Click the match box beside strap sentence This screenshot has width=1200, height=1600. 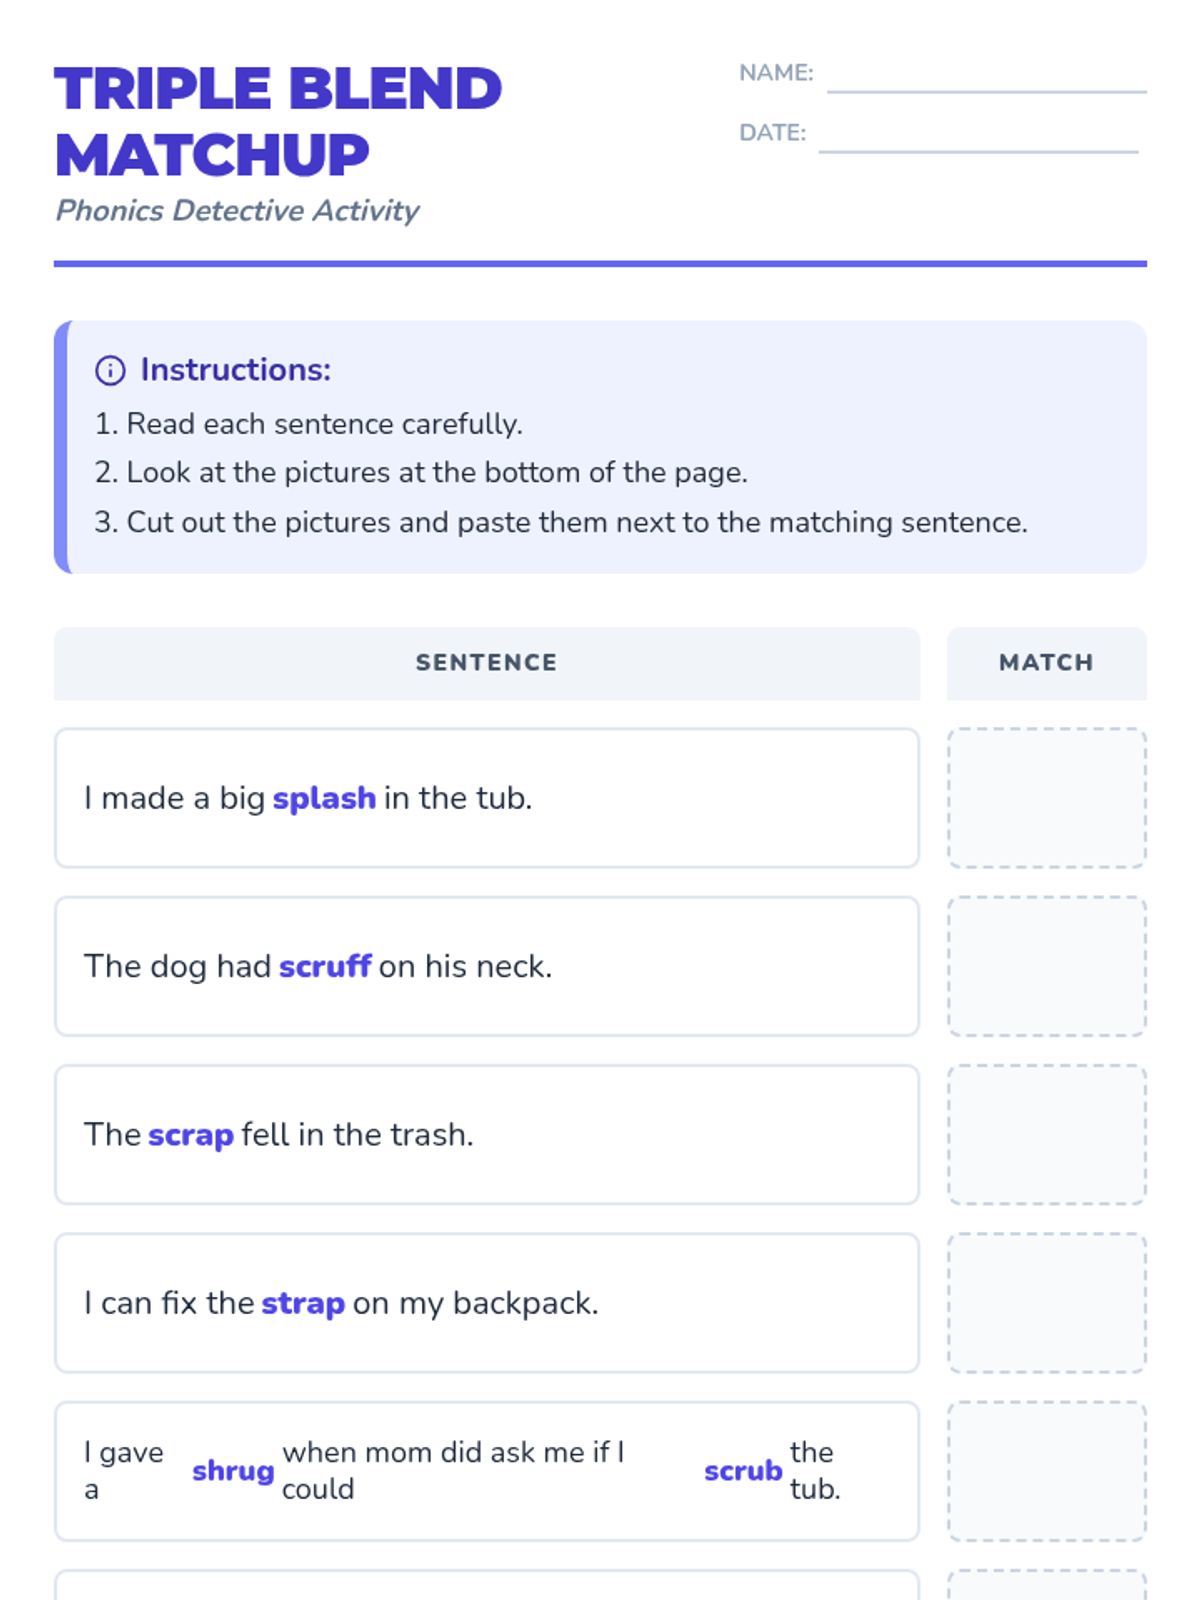1047,1303
